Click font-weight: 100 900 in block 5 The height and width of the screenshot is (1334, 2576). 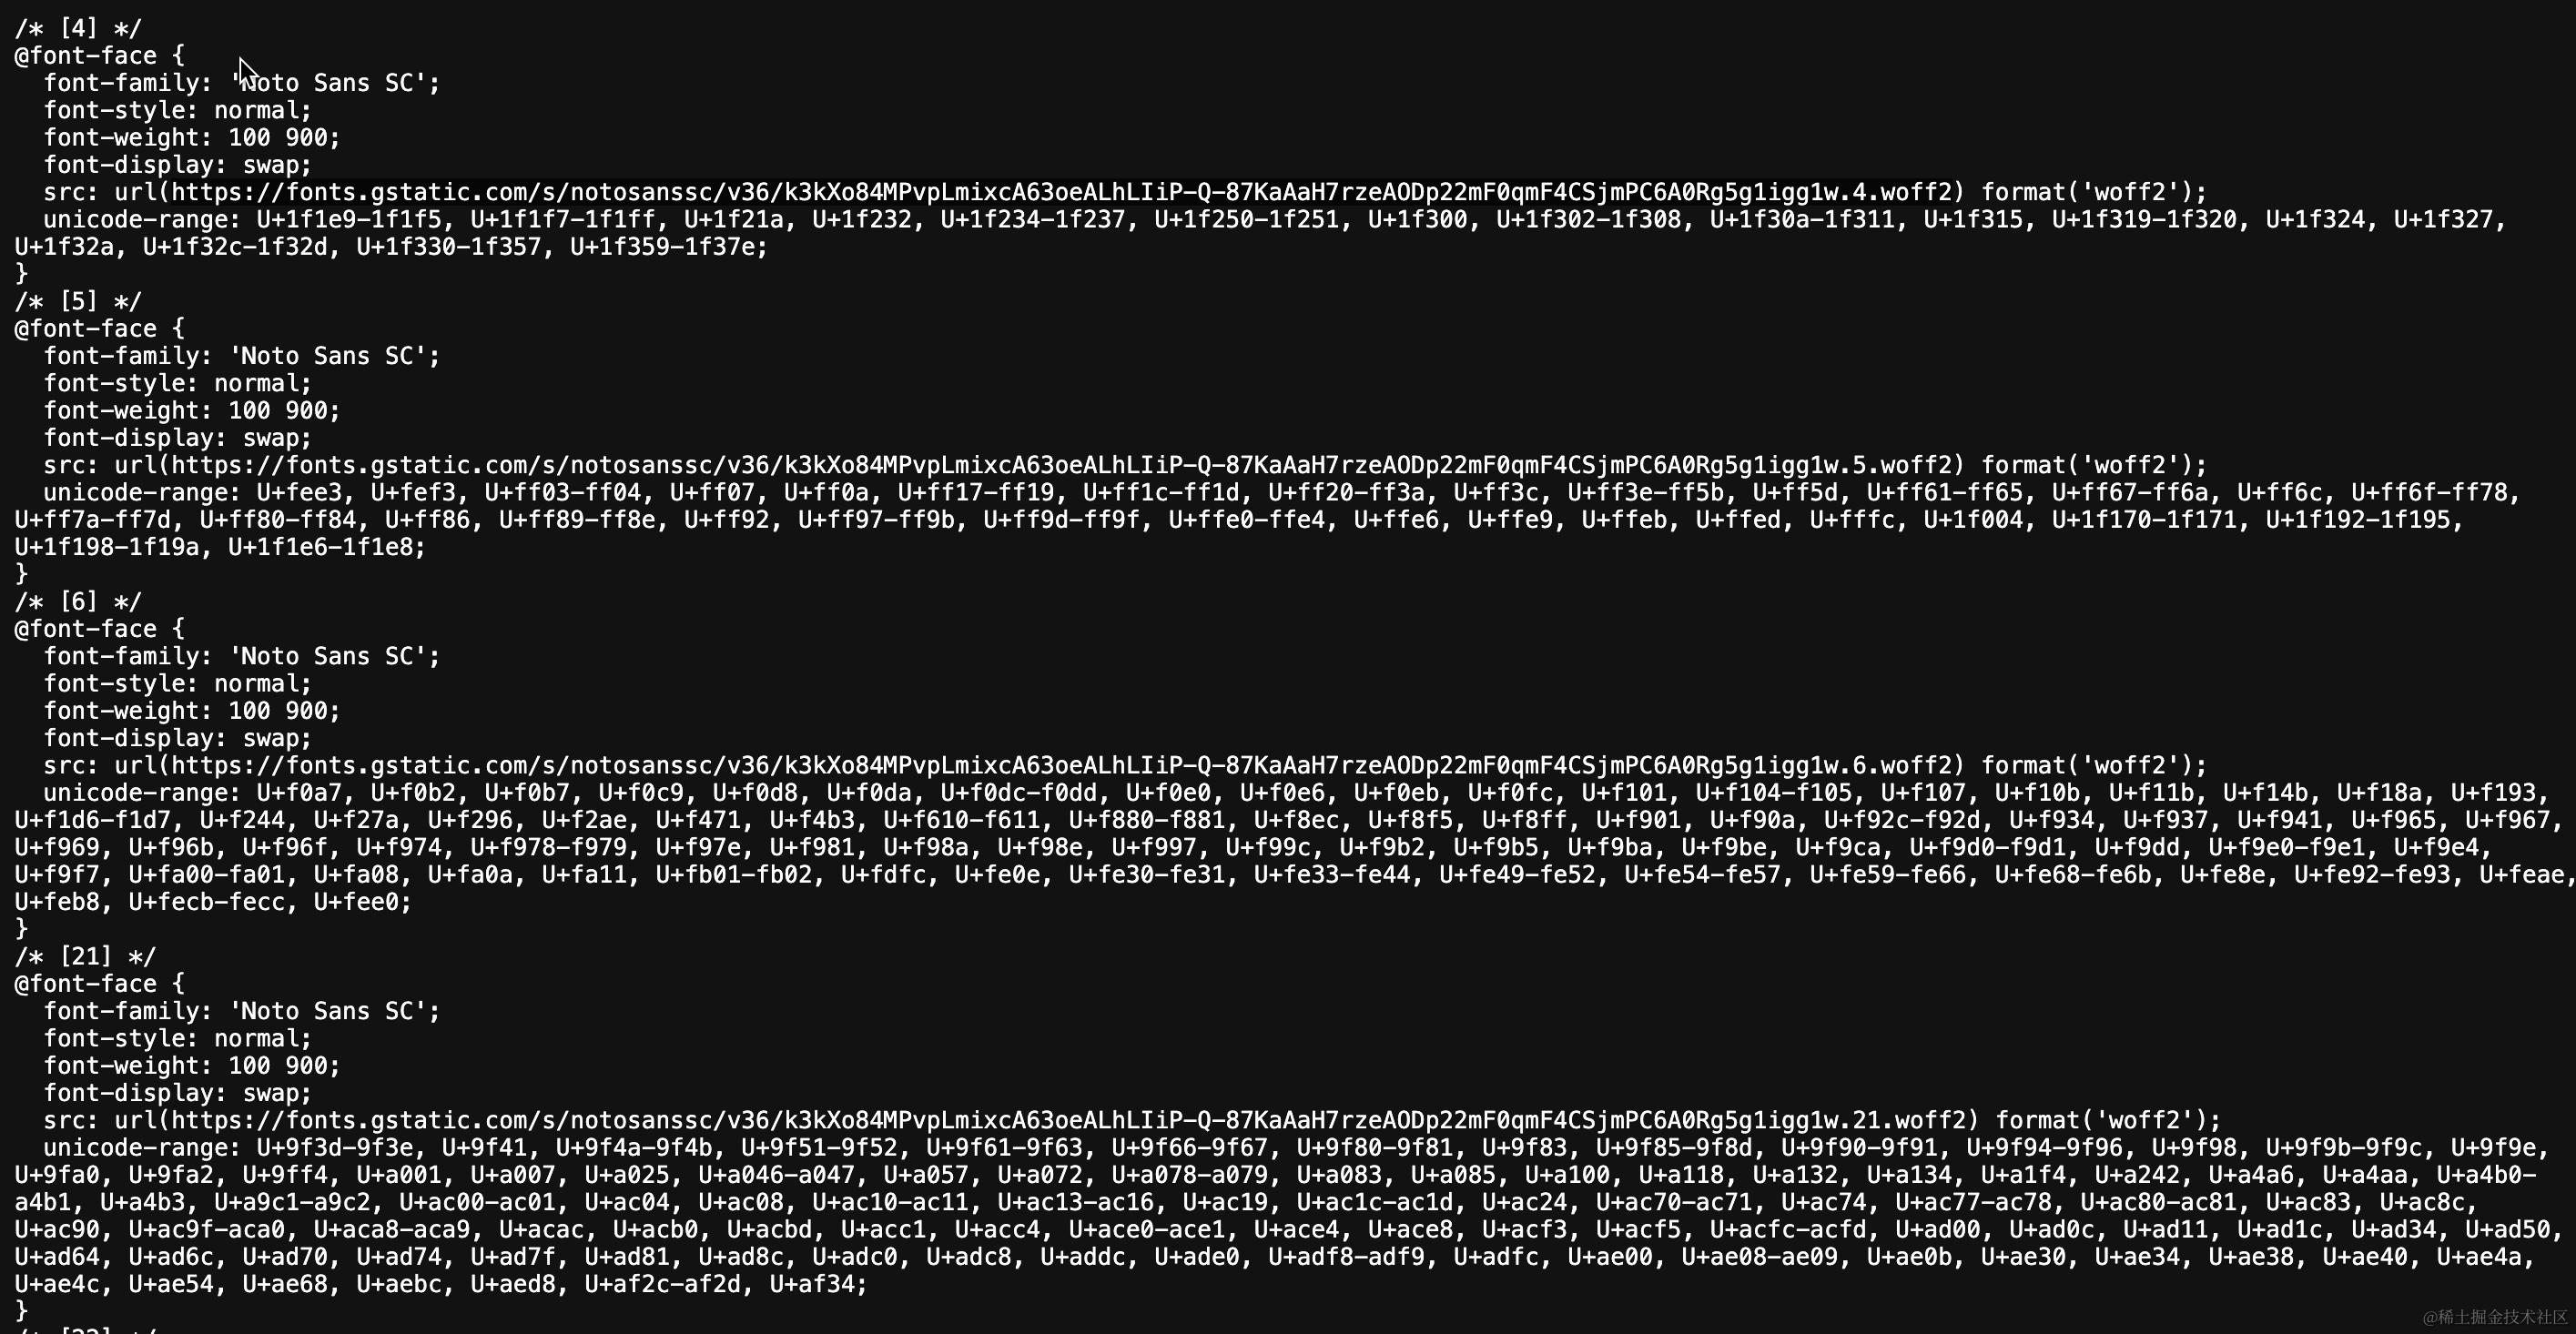coord(191,410)
